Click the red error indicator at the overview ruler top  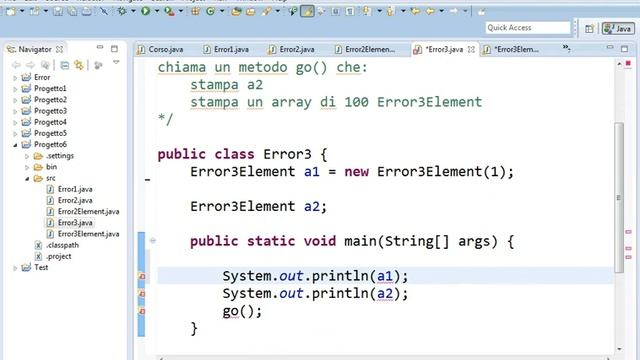click(x=628, y=63)
